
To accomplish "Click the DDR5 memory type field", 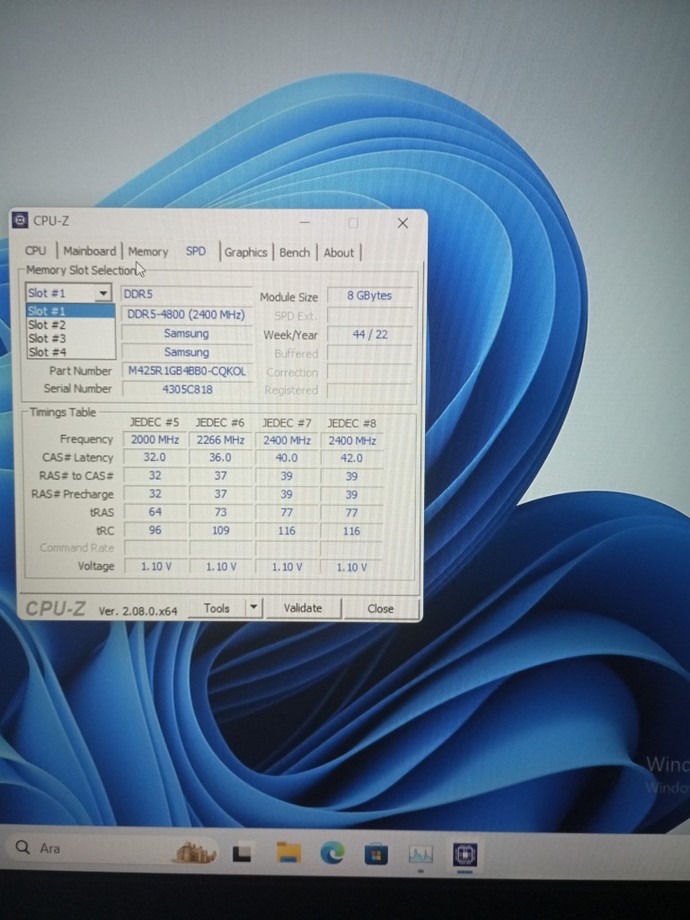I will [x=187, y=294].
